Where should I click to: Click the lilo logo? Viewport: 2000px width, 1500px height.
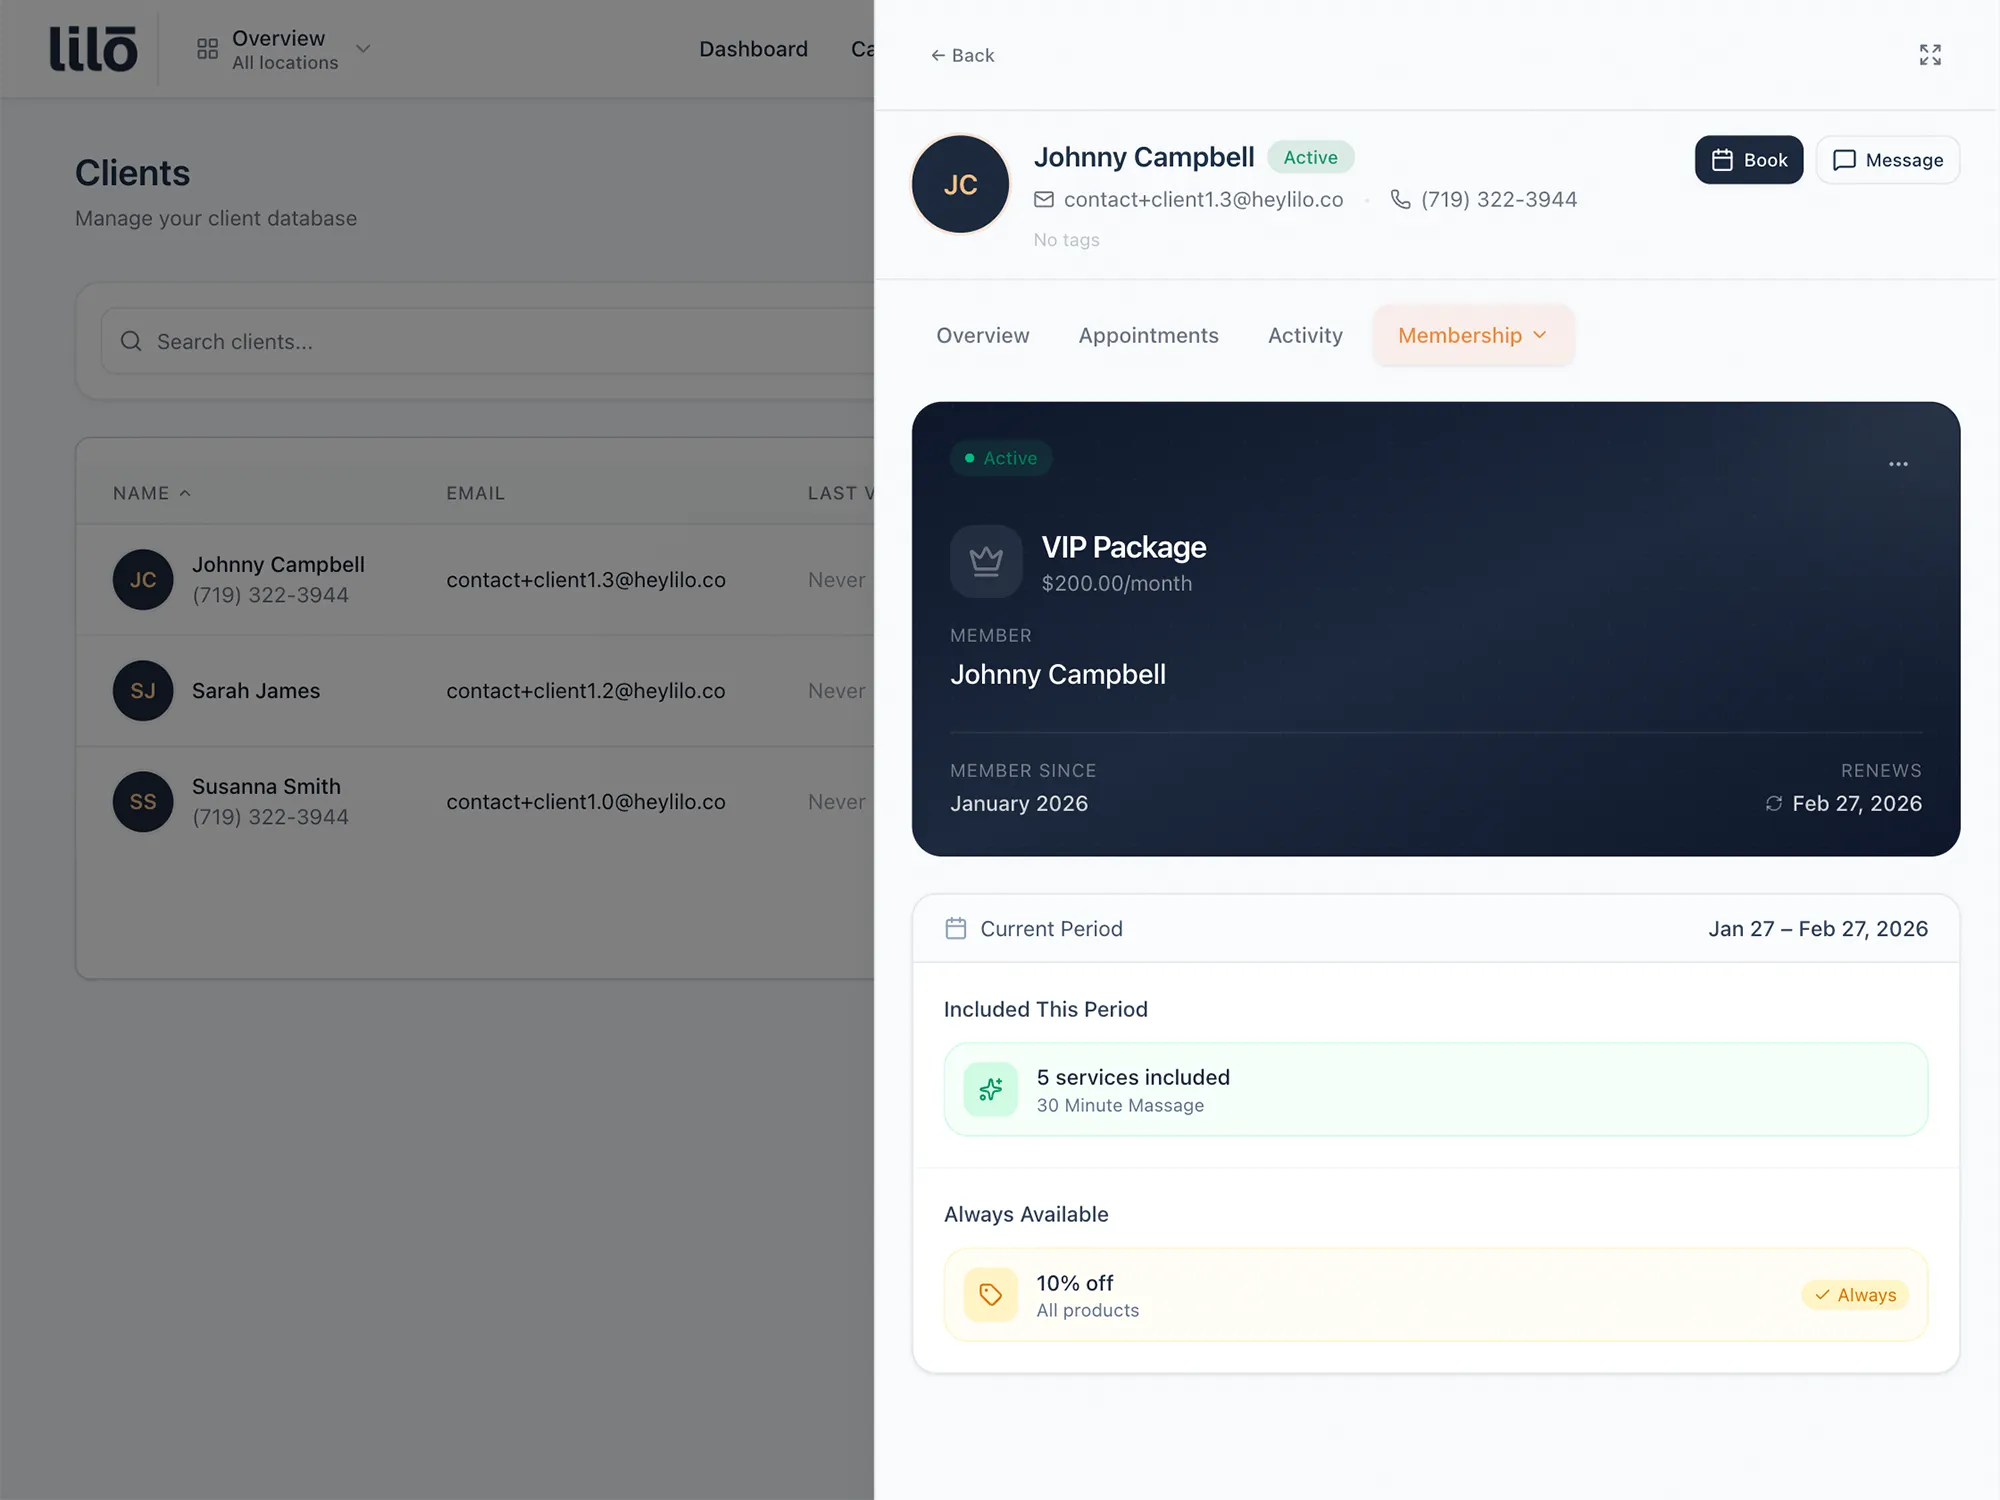tap(93, 48)
